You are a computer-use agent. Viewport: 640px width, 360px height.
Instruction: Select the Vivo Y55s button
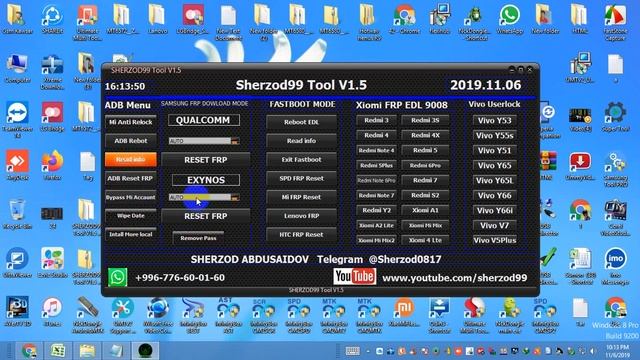pos(494,136)
